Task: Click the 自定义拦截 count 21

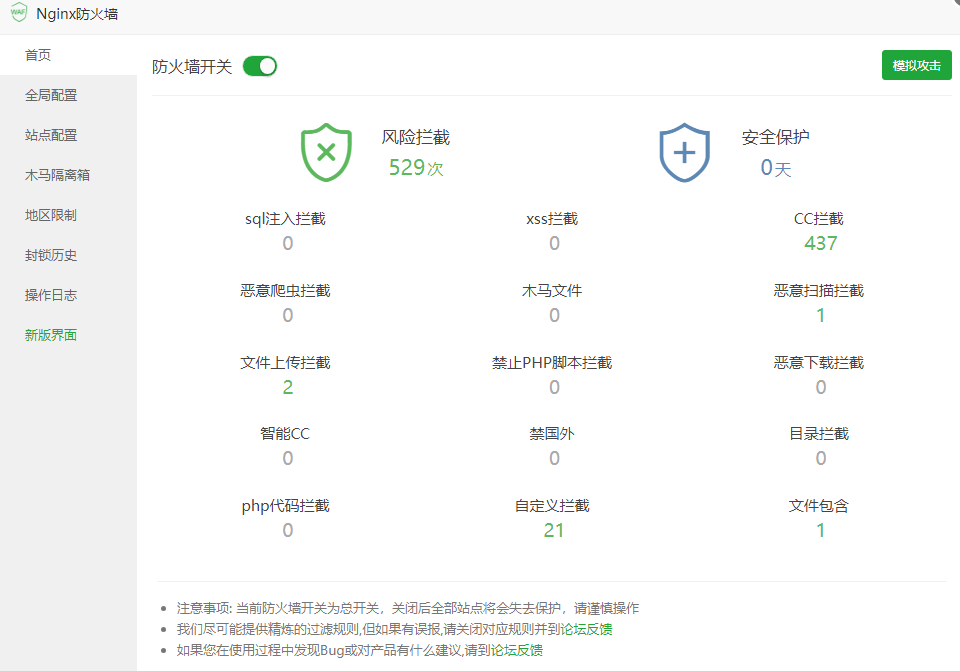Action: [553, 531]
